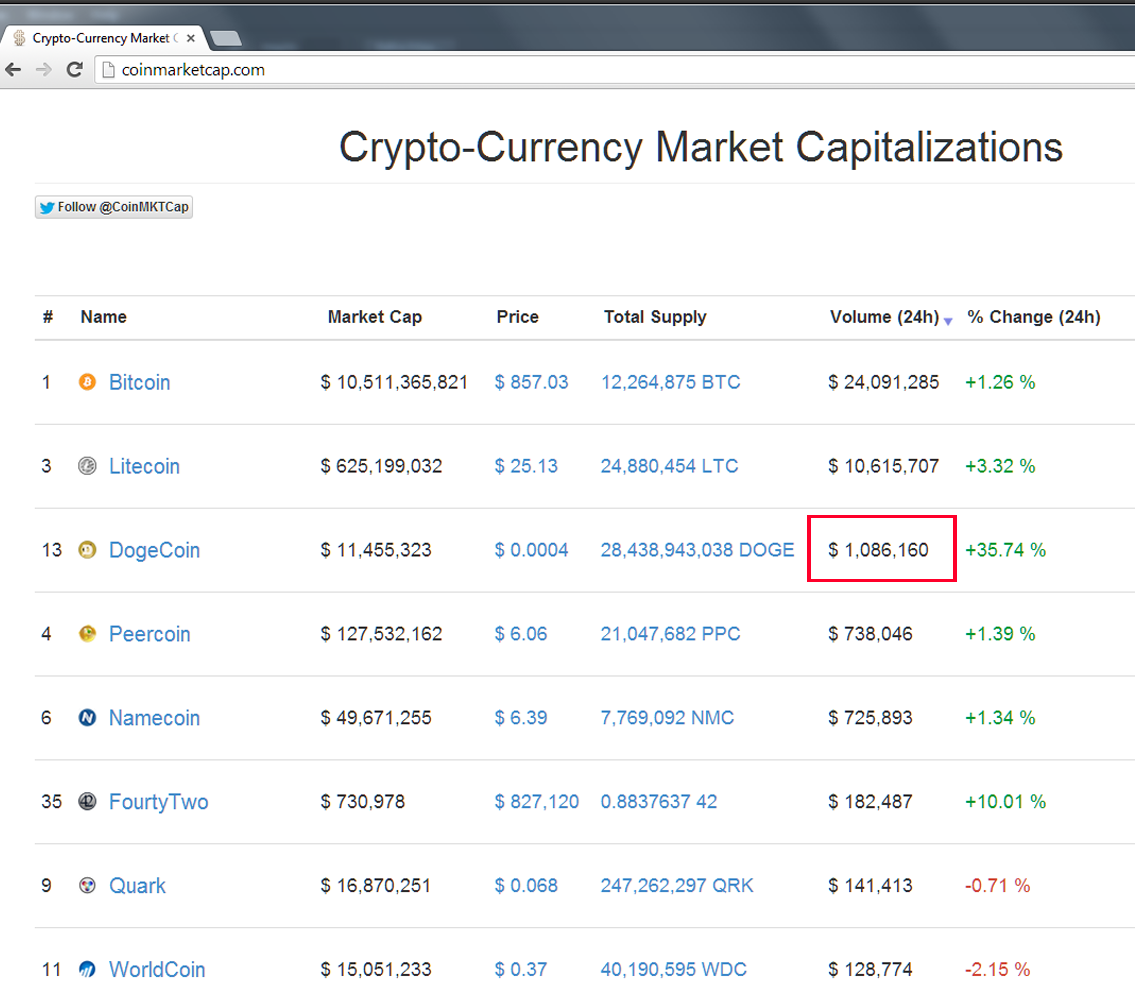The width and height of the screenshot is (1135, 981).
Task: Click supply 247,262,297 QRK
Action: (677, 886)
